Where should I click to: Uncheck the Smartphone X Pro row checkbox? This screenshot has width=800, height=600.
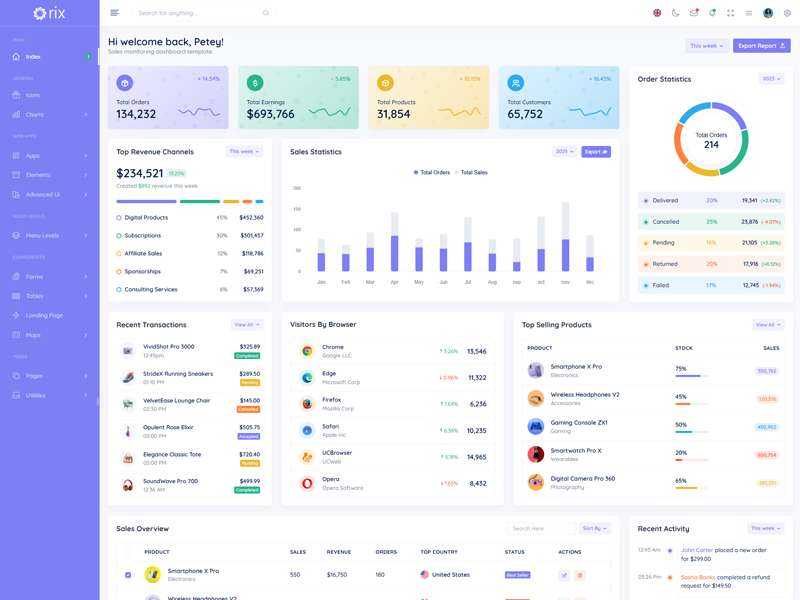pyautogui.click(x=128, y=575)
